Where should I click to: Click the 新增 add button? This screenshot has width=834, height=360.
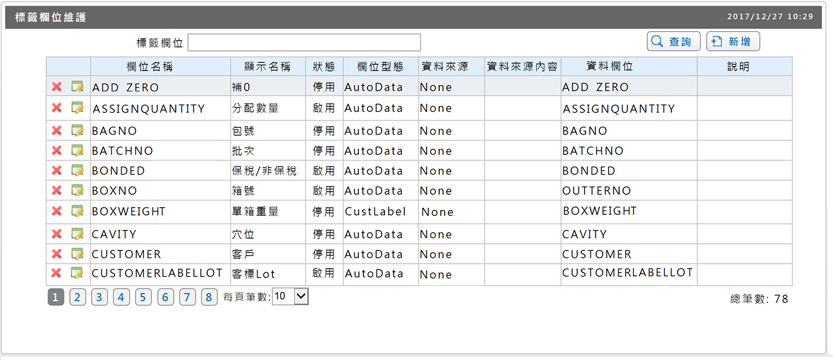pos(732,41)
